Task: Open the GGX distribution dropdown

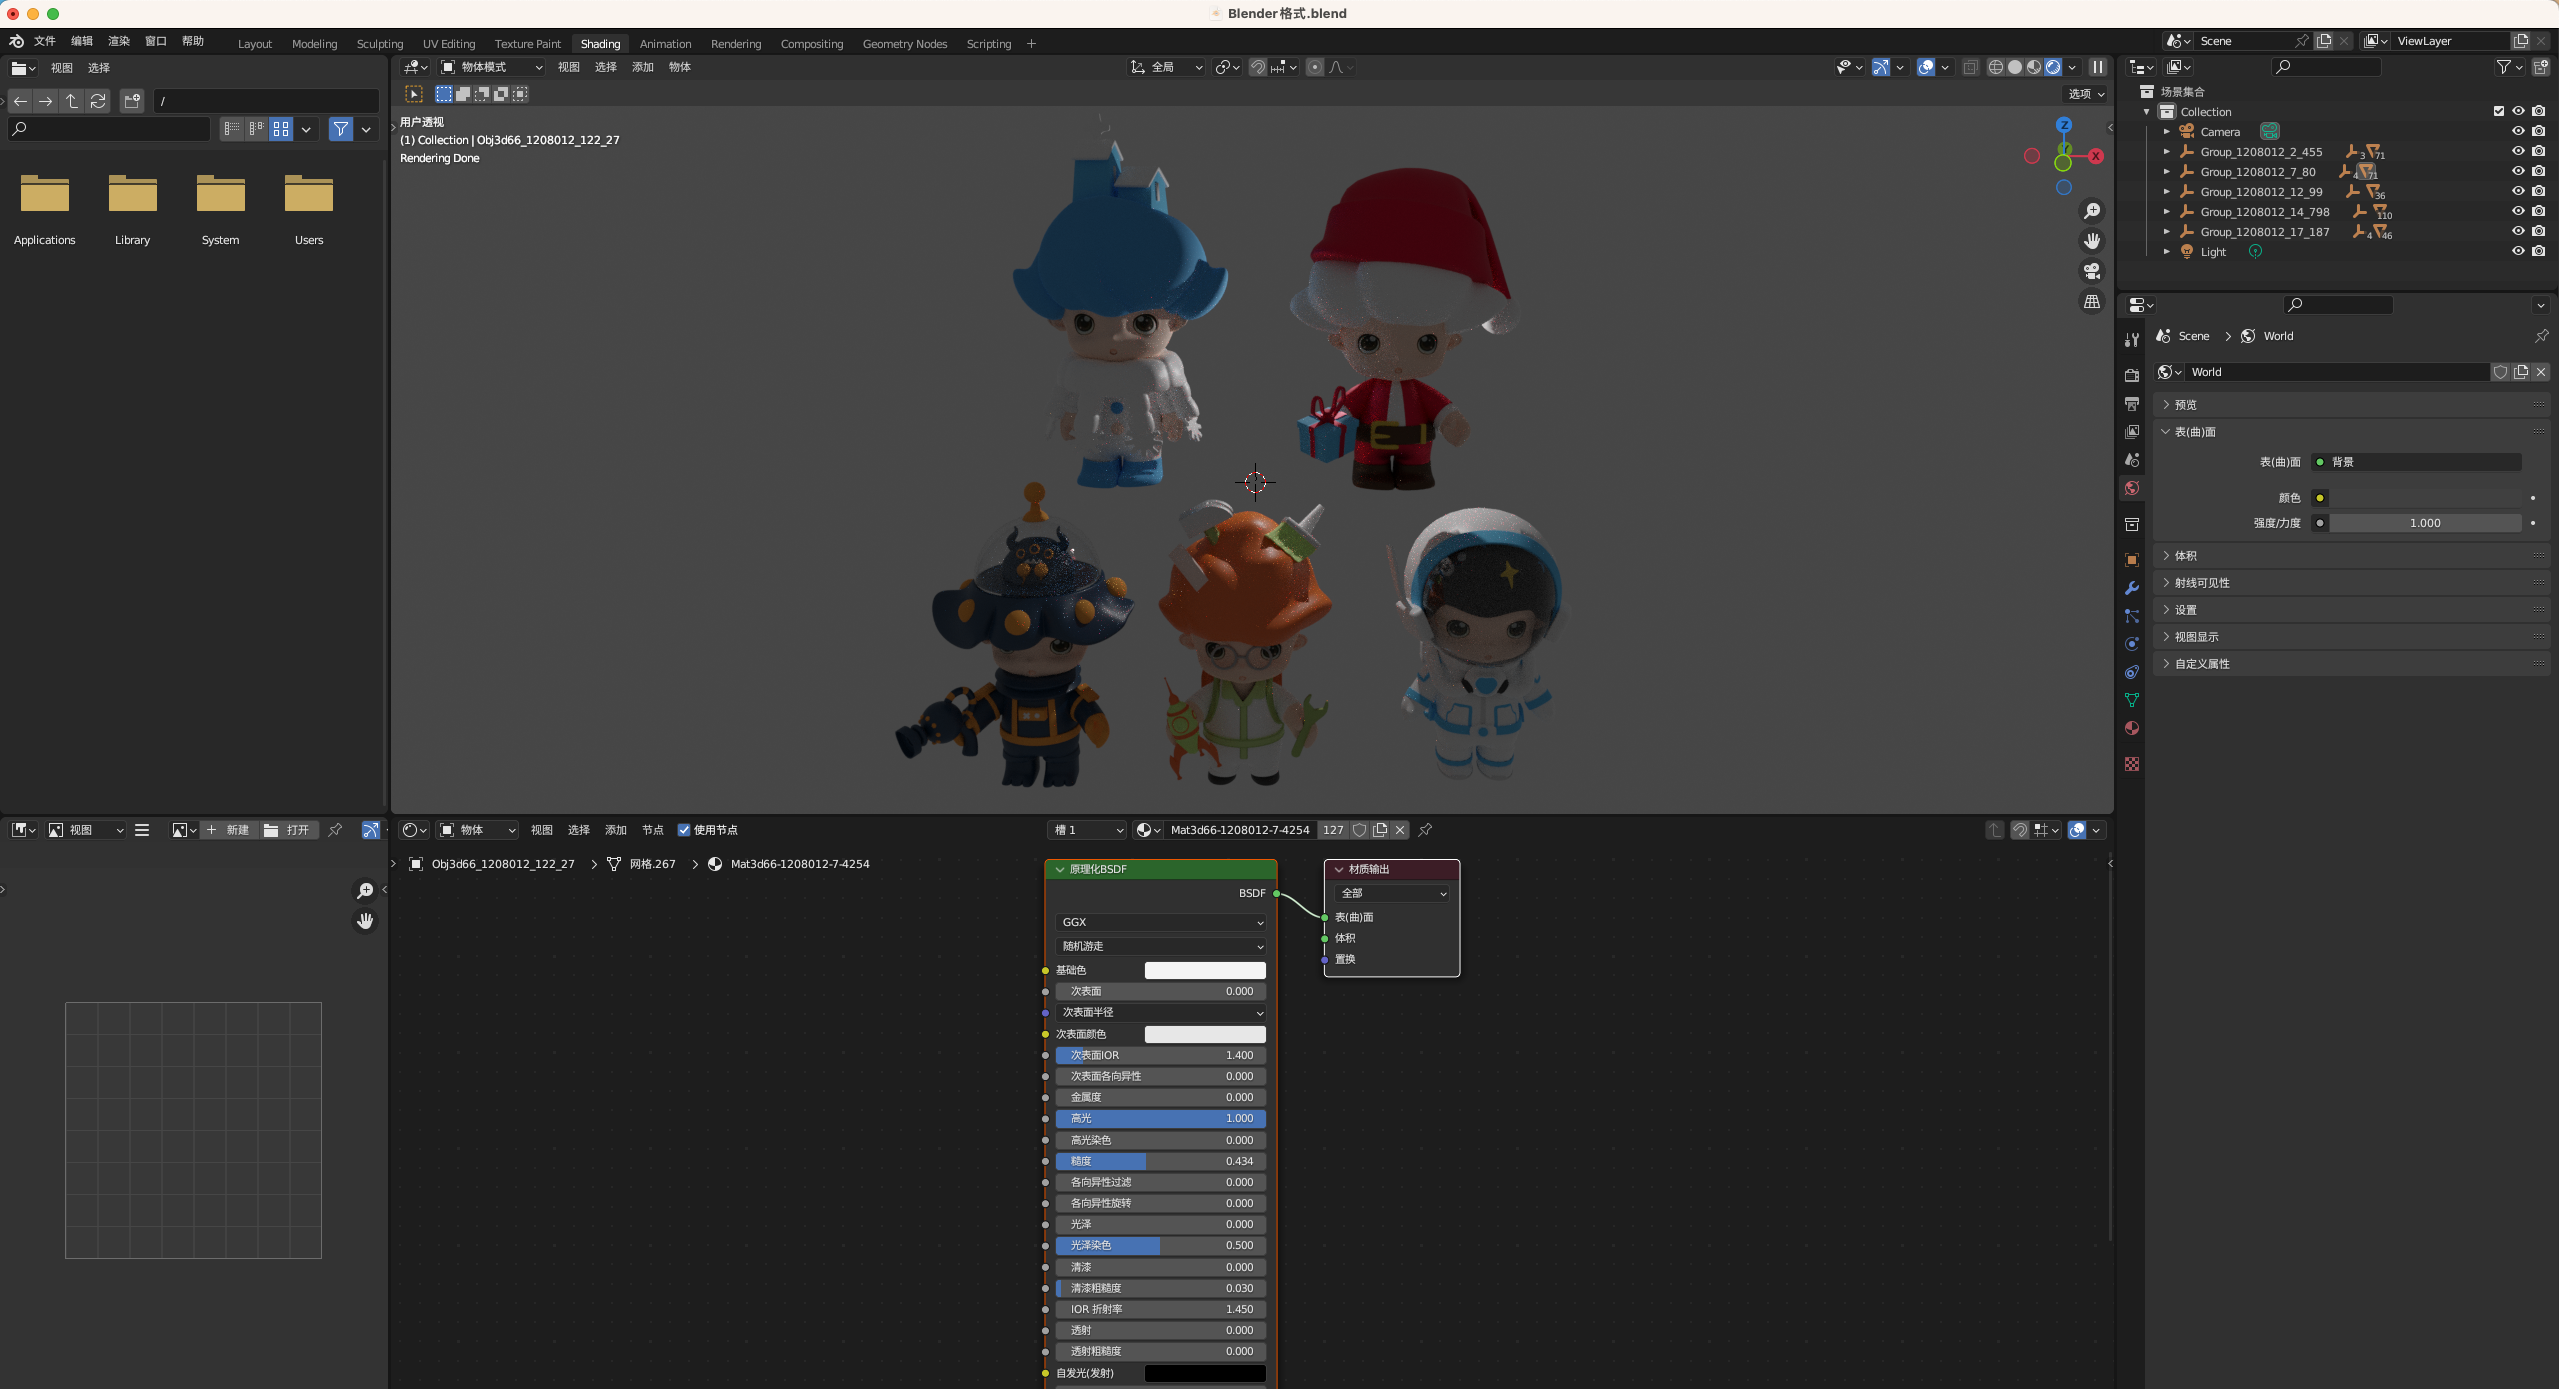Action: tap(1159, 922)
